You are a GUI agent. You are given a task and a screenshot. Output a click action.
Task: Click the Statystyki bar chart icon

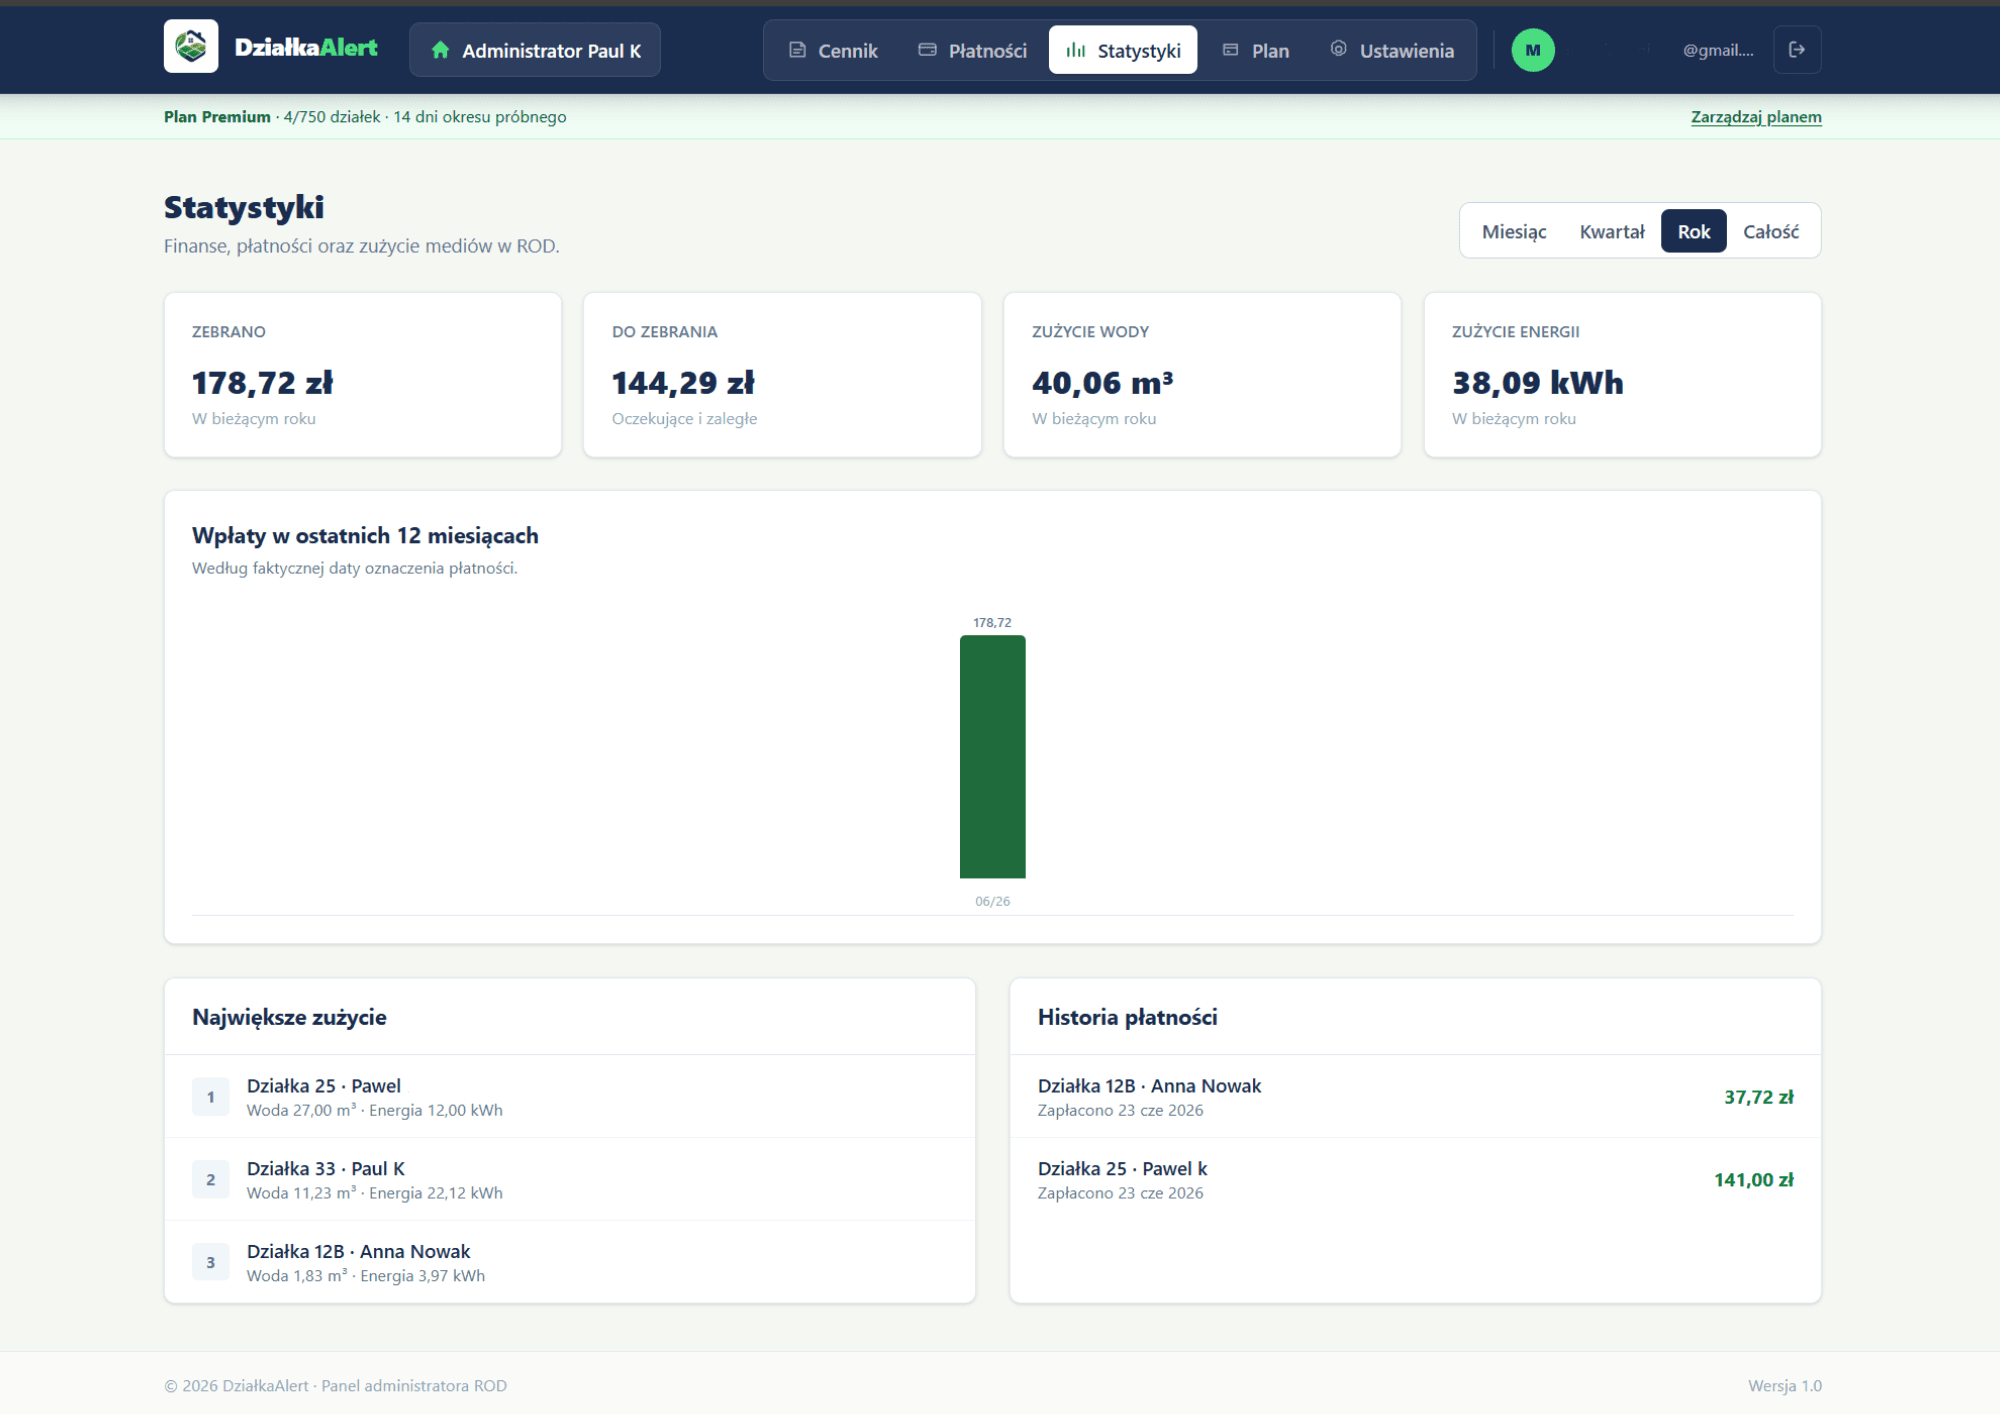pyautogui.click(x=1076, y=50)
